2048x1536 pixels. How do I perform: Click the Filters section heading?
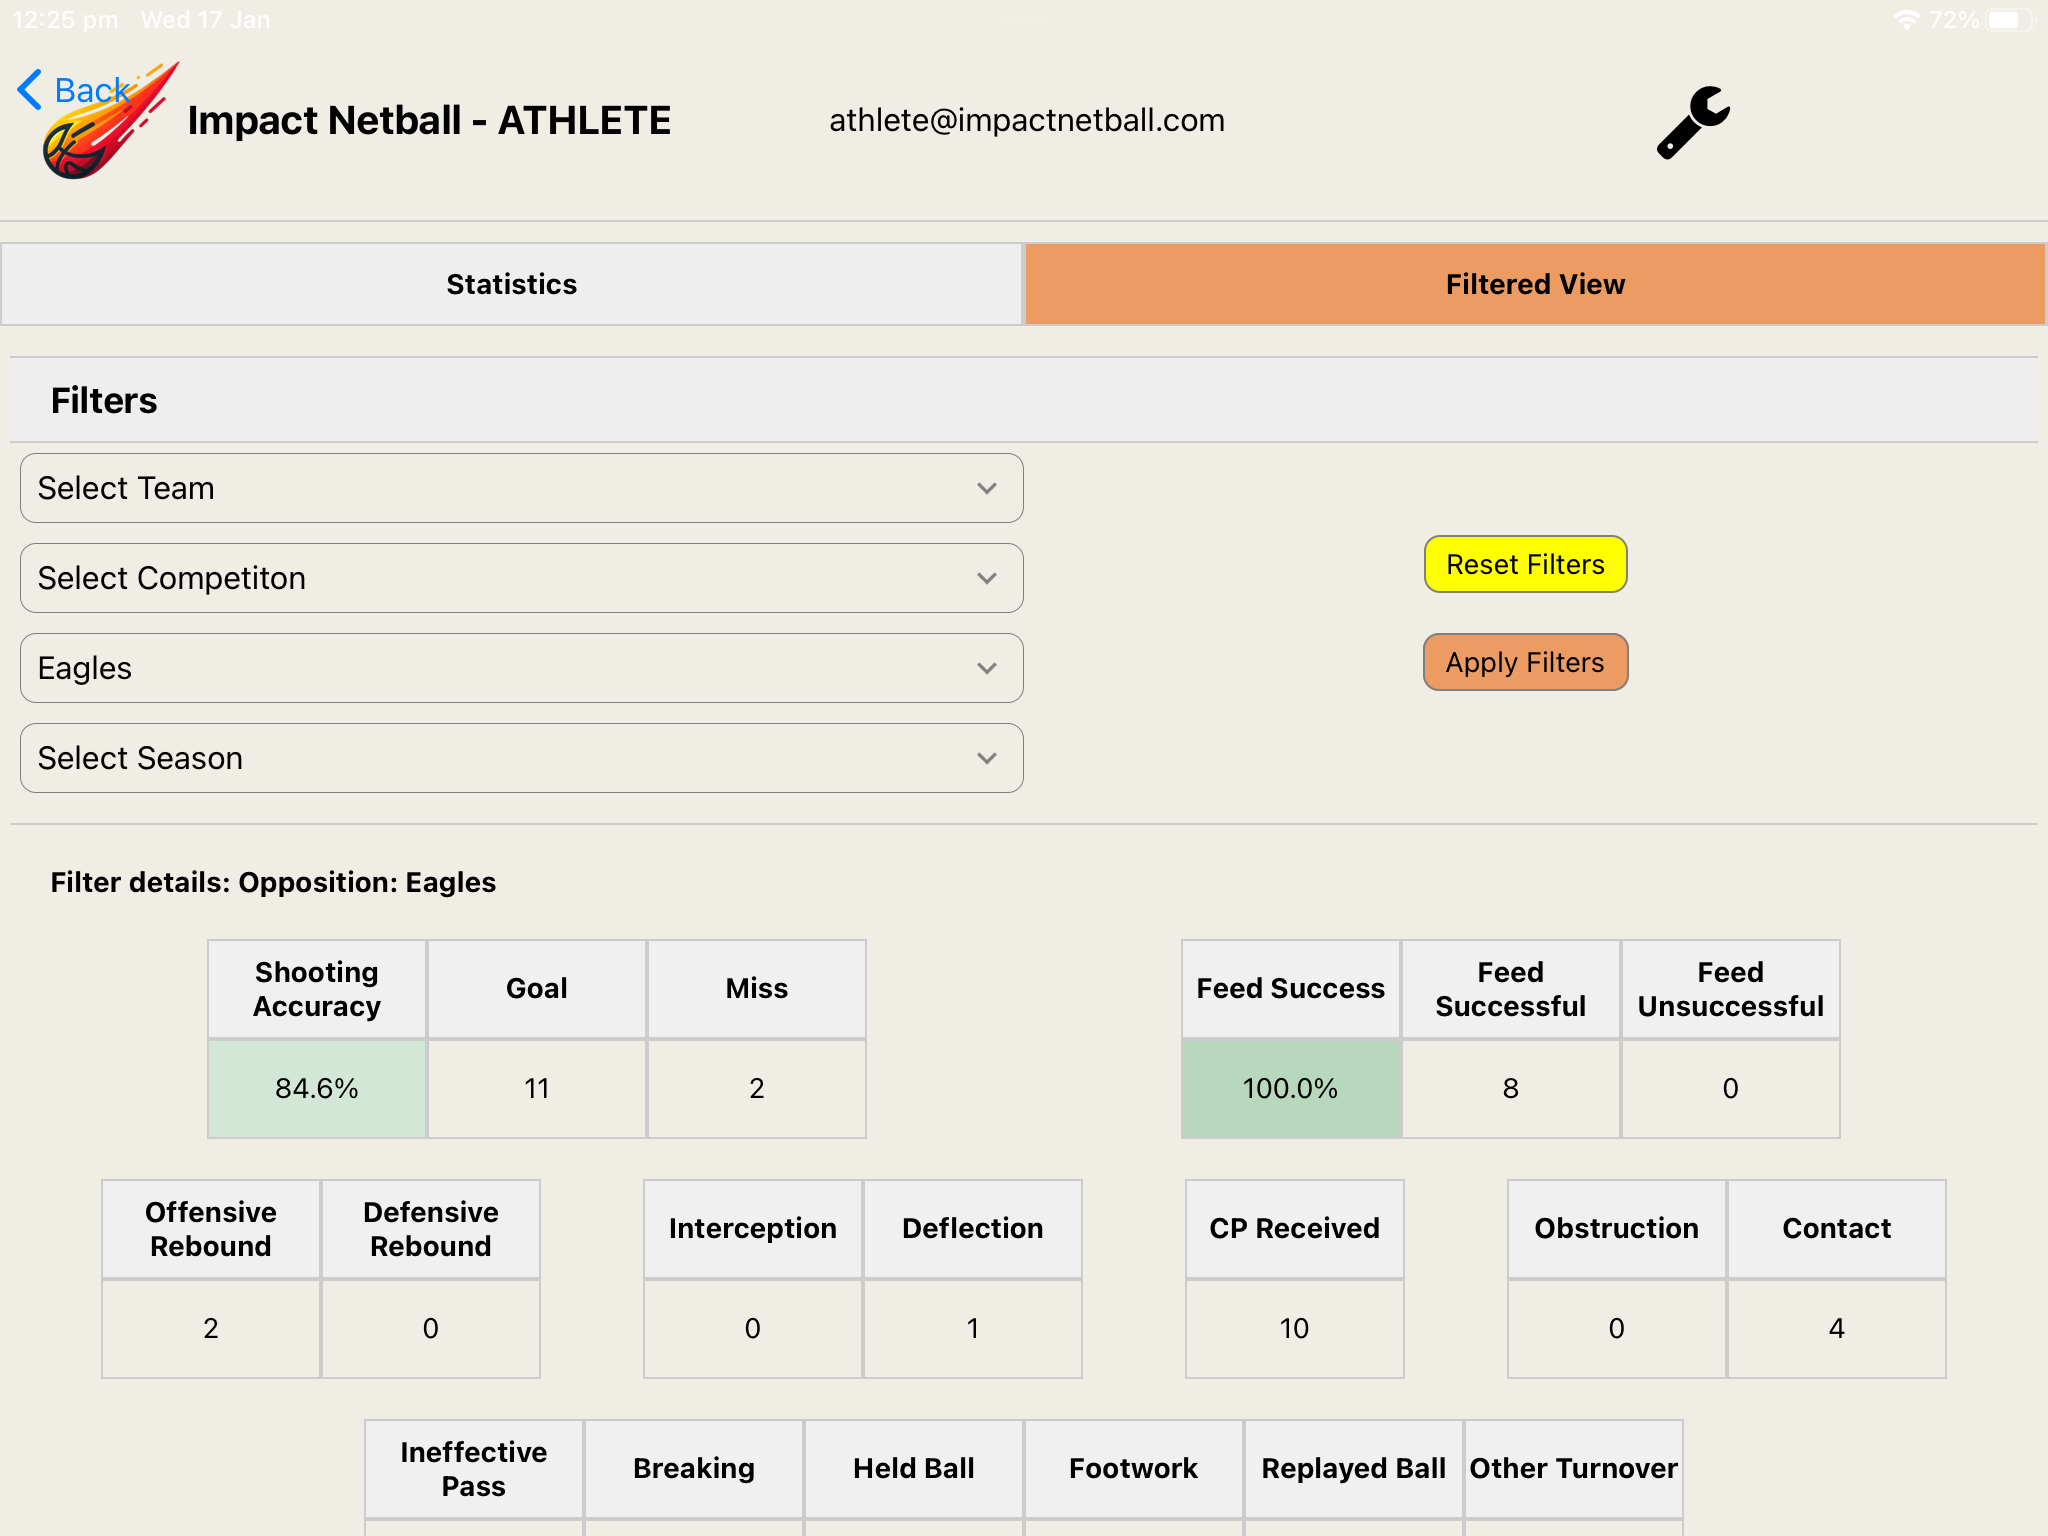103,399
